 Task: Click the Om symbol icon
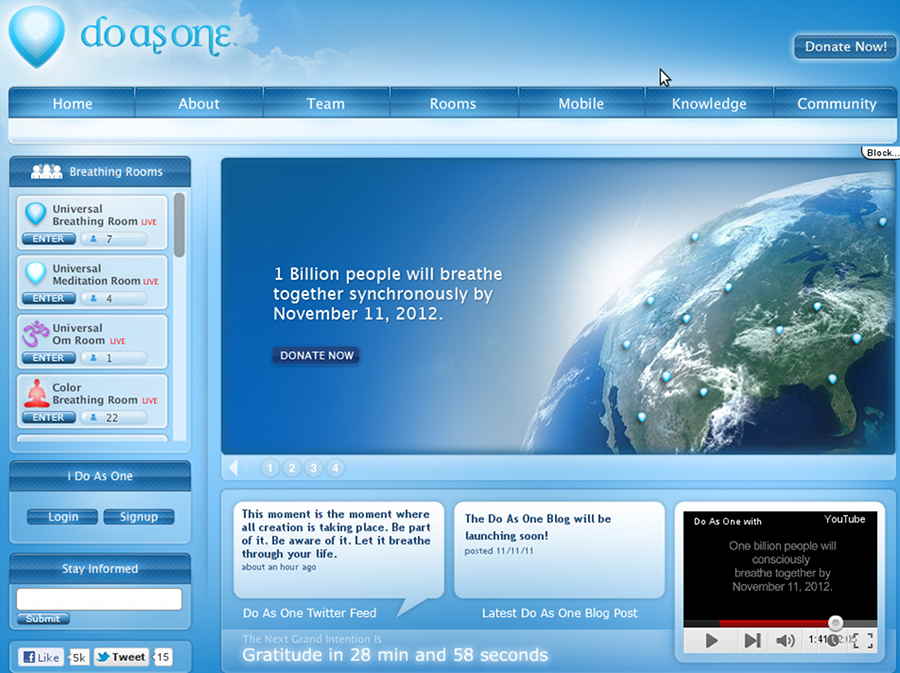pos(36,333)
